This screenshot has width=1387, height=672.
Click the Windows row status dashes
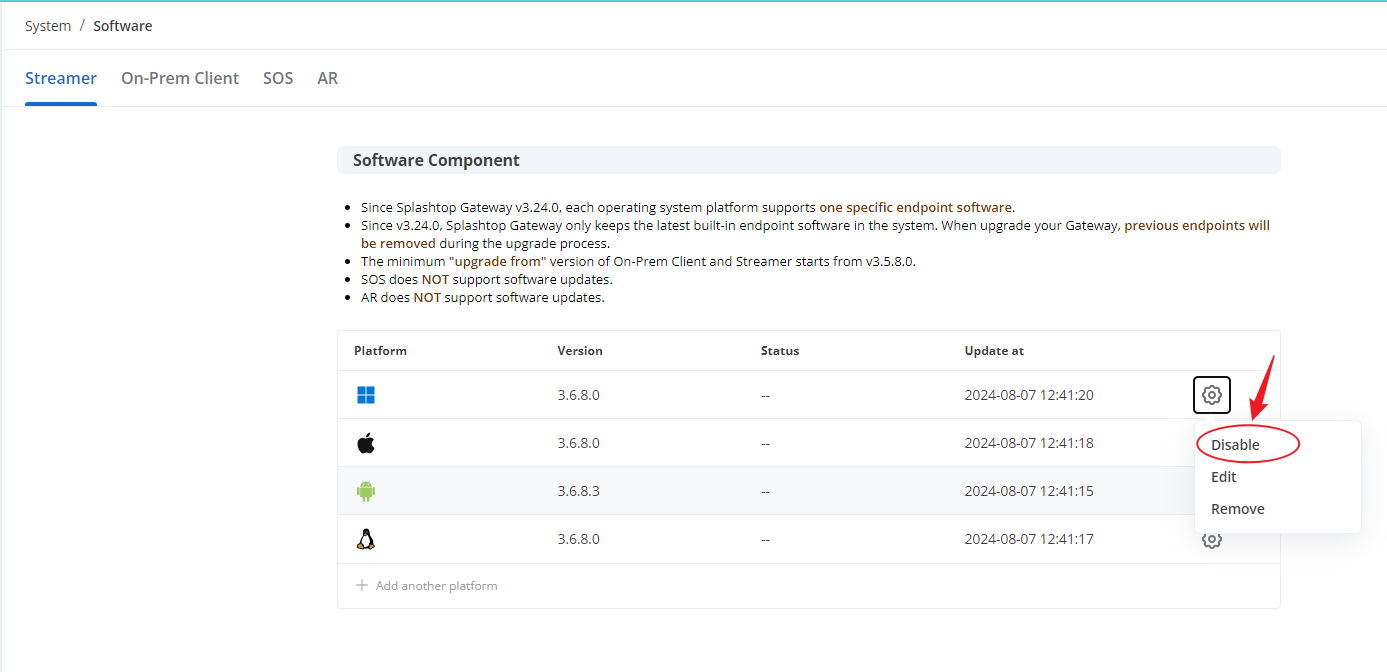pyautogui.click(x=765, y=395)
